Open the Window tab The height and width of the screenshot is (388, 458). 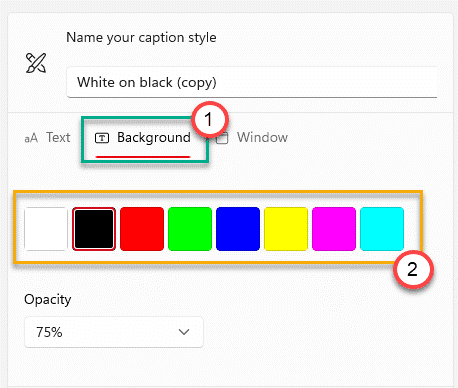[262, 137]
